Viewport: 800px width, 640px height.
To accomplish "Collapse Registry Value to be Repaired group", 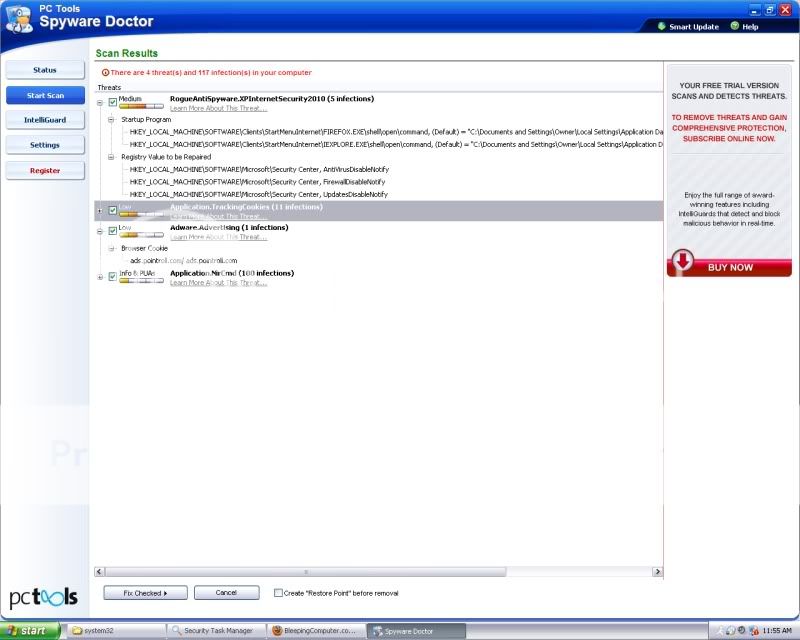I will (111, 157).
